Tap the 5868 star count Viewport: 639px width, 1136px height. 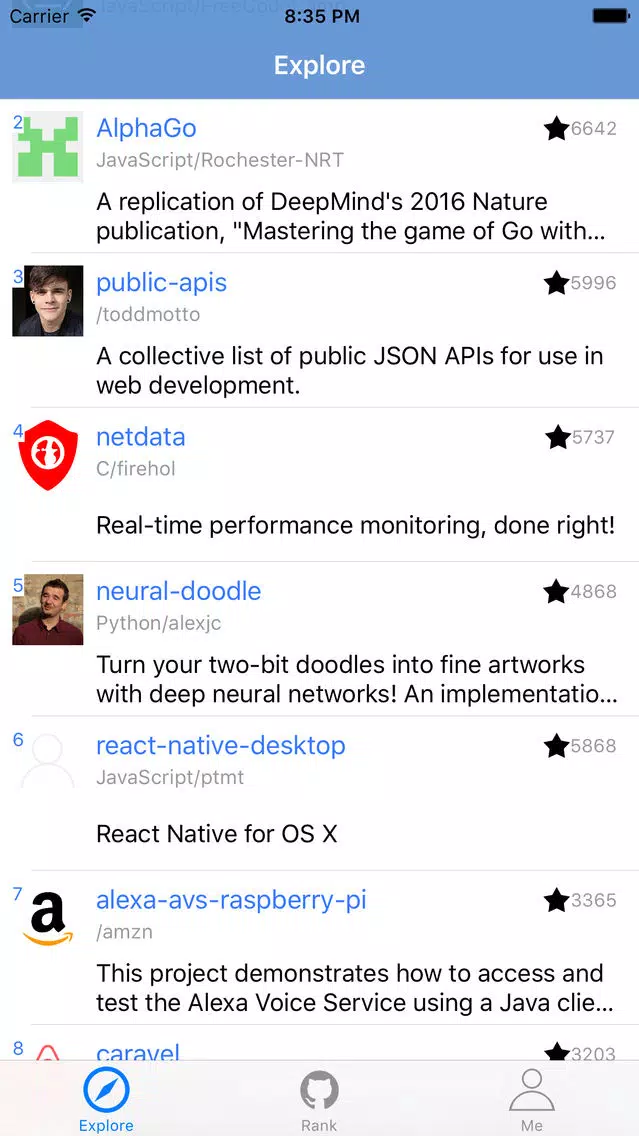click(x=593, y=746)
